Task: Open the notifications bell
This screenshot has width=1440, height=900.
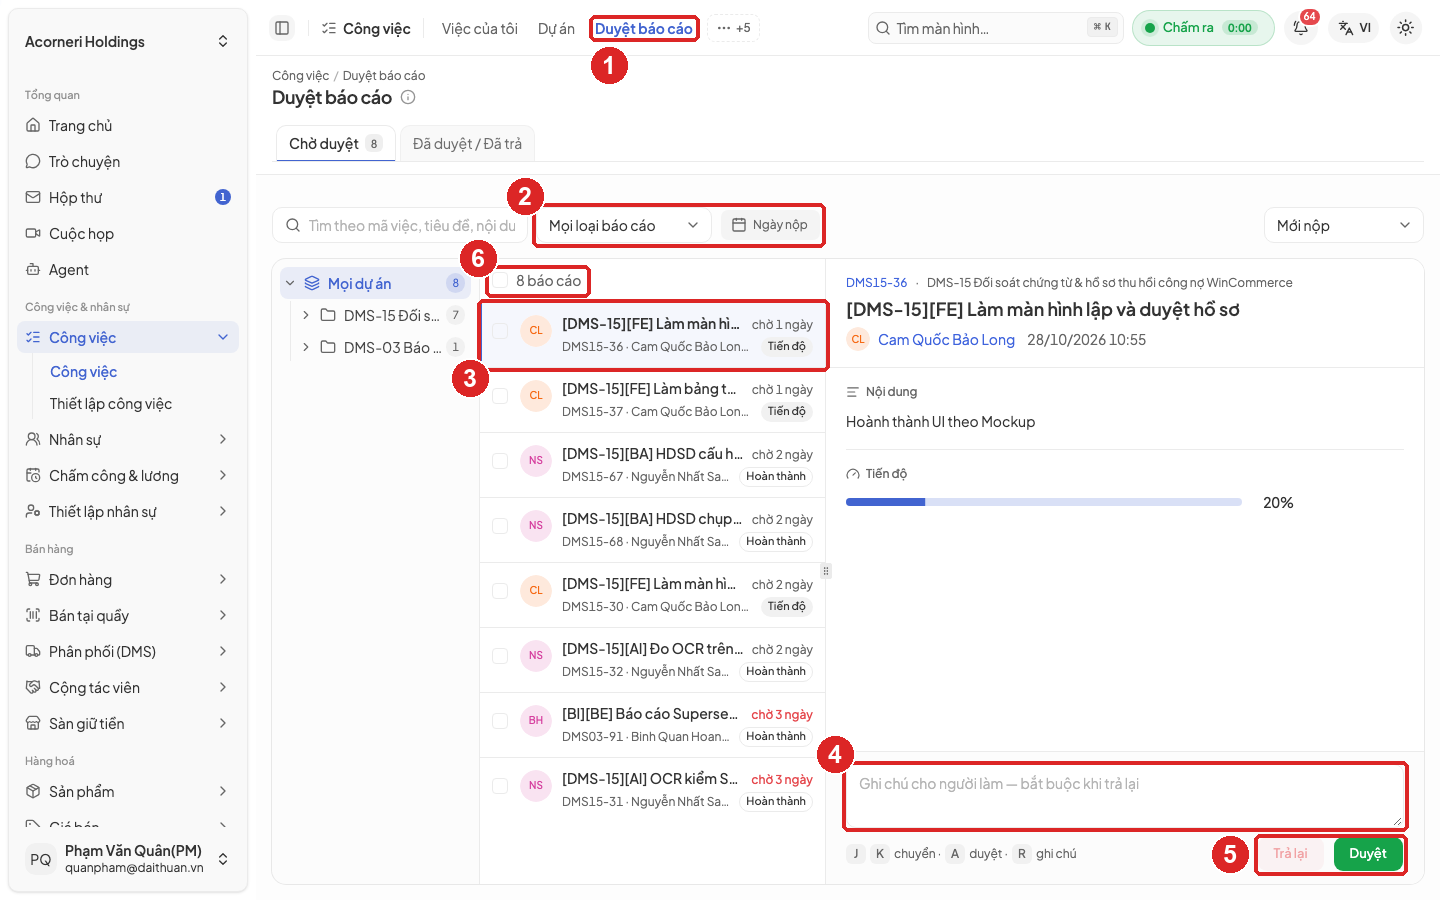Action: pos(1301,28)
